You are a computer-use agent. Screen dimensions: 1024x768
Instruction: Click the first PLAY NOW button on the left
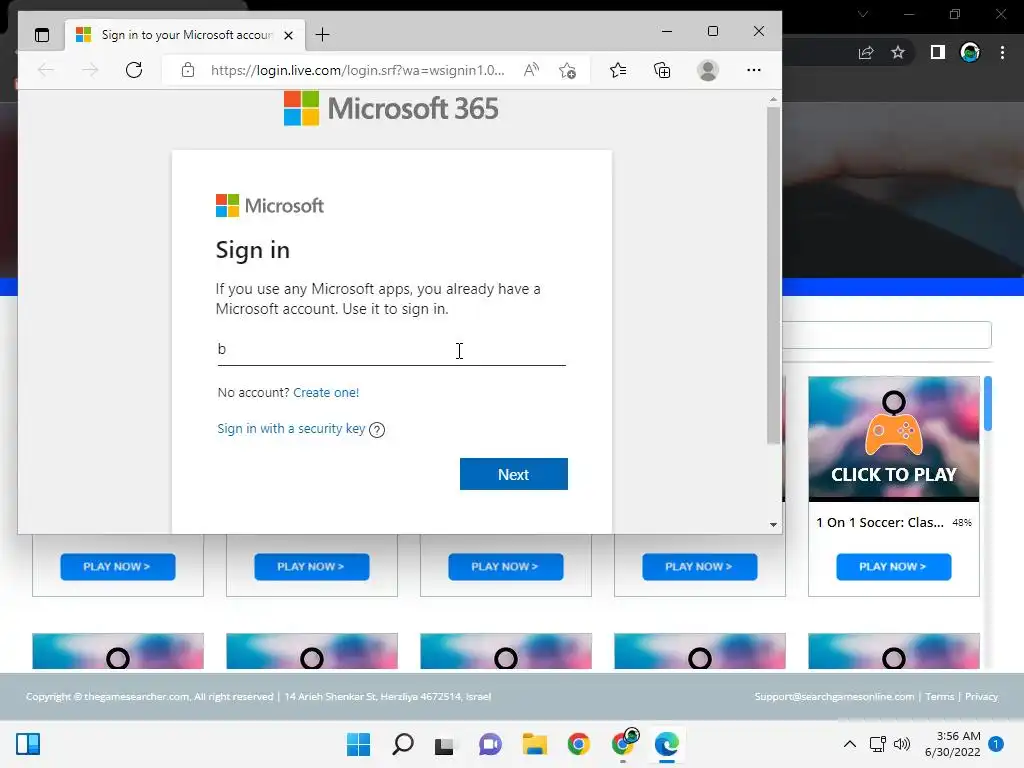pos(118,567)
